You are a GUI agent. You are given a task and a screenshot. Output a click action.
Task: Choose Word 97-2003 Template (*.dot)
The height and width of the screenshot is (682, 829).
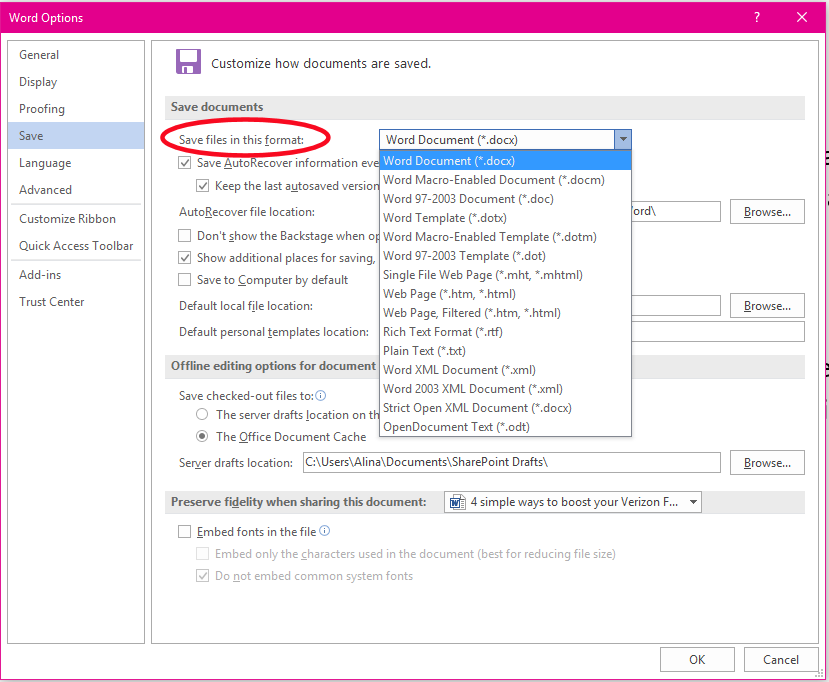[x=505, y=256]
